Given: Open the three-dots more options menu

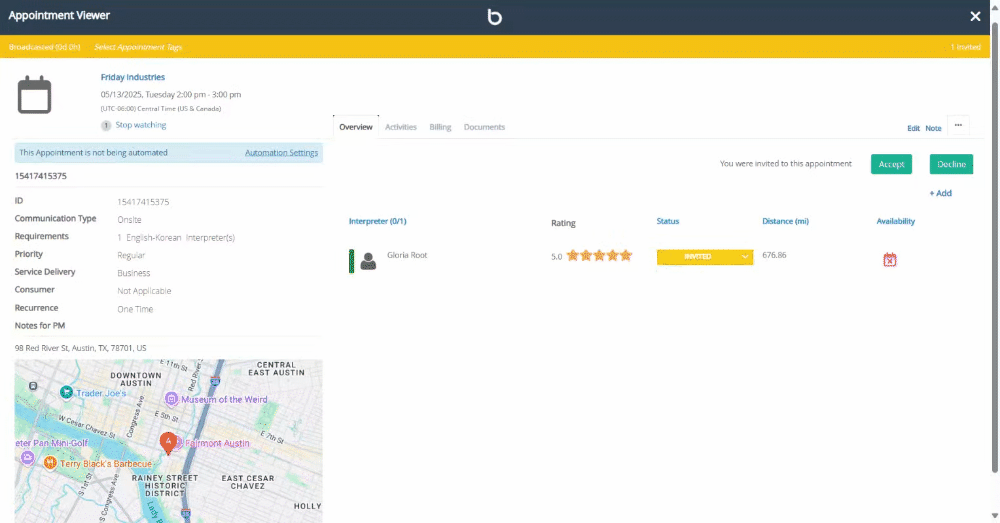Looking at the screenshot, I should tap(958, 126).
